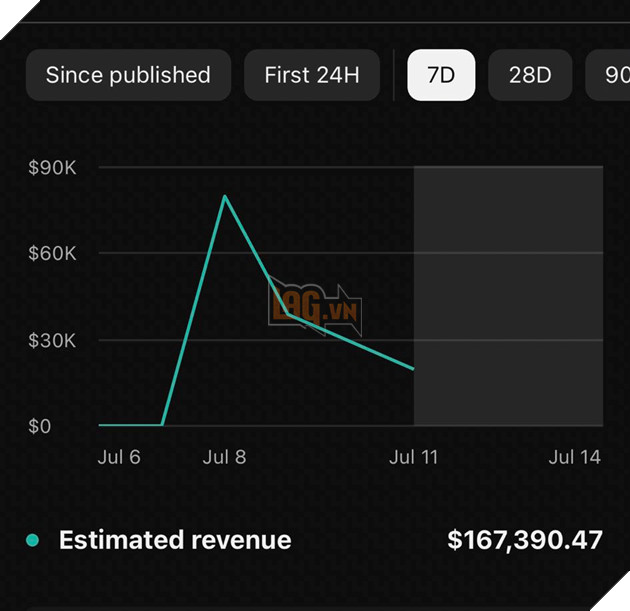Select the 7D time range
This screenshot has height=611, width=630.
(x=441, y=75)
